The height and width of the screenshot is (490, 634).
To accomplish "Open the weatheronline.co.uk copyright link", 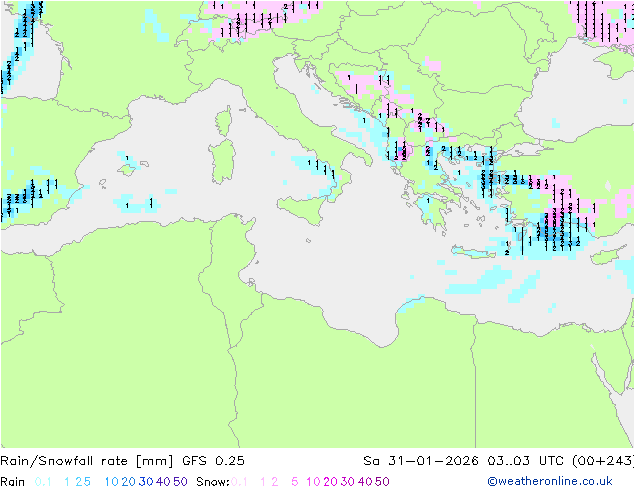I will coord(550,481).
